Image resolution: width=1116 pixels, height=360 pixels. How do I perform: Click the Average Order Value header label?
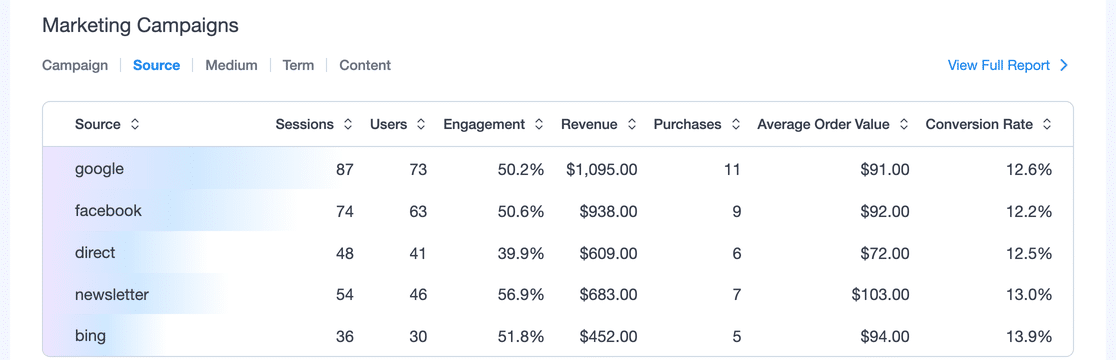tap(823, 125)
